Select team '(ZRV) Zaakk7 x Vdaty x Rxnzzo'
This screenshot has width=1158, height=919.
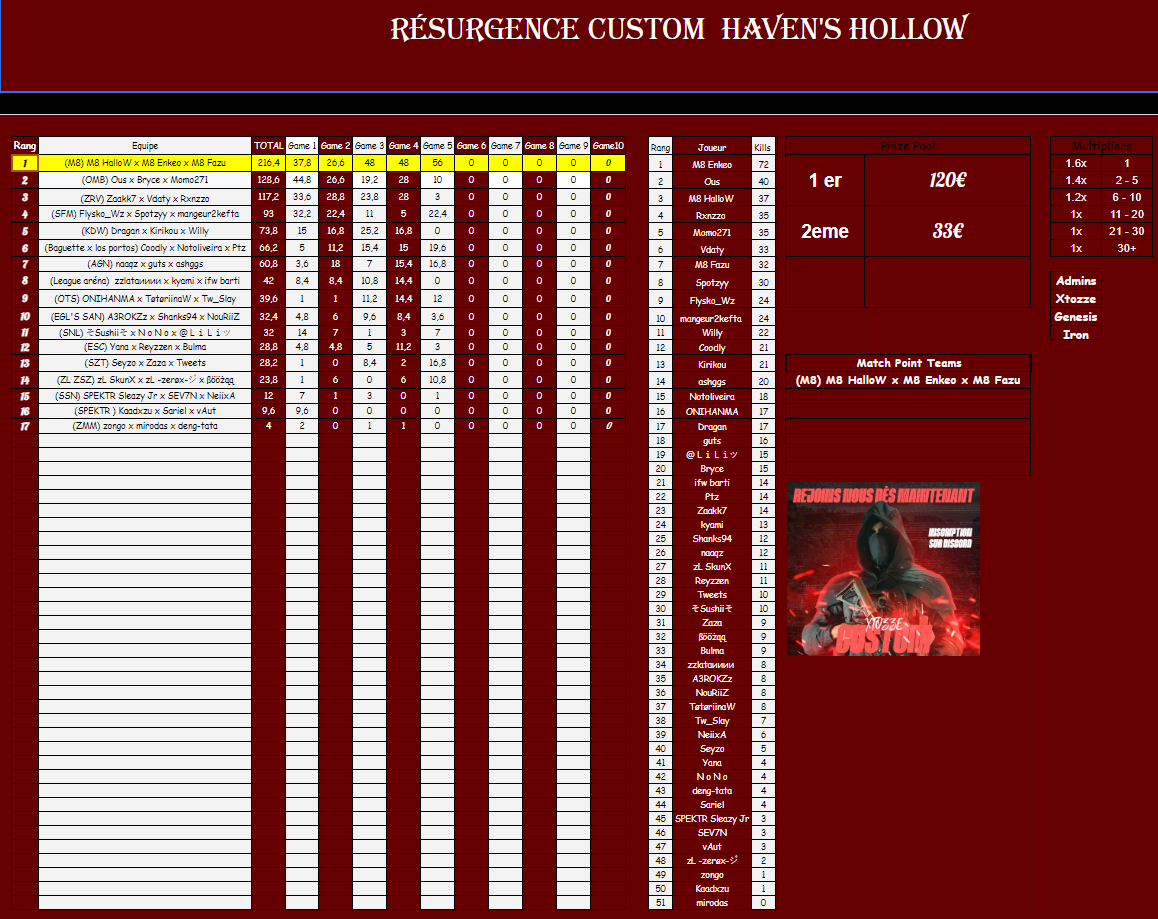tap(145, 198)
